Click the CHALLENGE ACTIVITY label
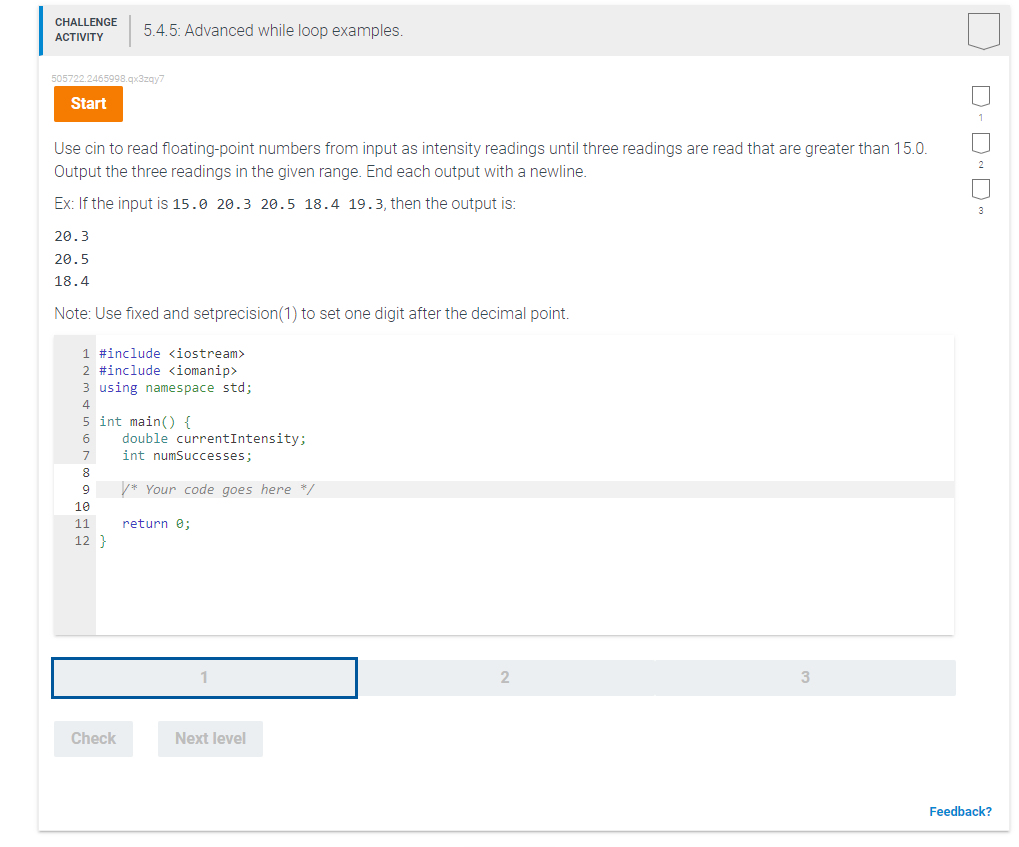Viewport: 1019px width, 847px height. (85, 29)
